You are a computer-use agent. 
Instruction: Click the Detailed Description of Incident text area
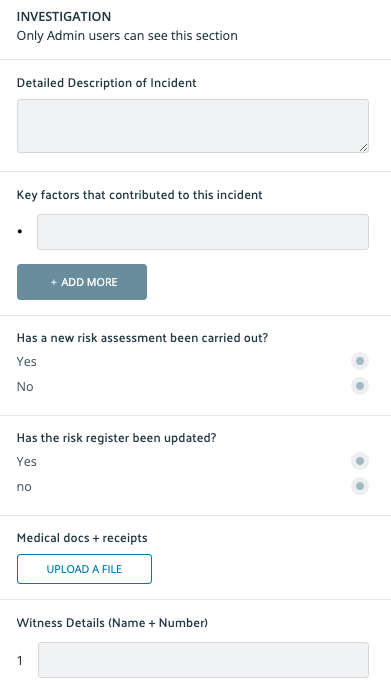193,126
